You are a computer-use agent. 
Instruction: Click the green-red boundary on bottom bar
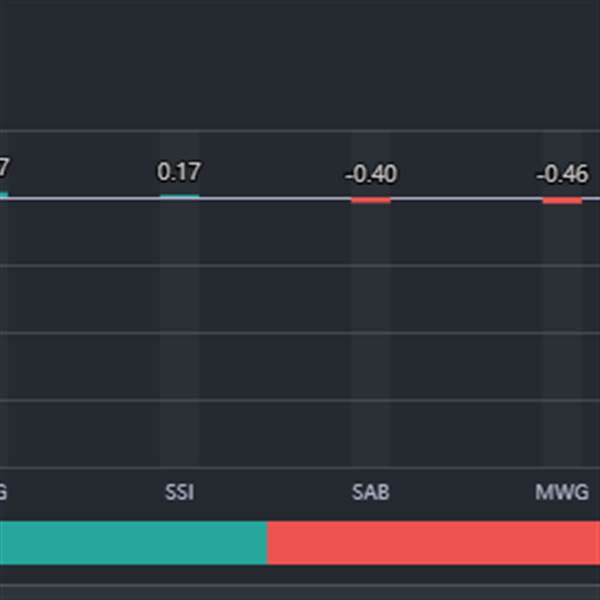(x=267, y=542)
